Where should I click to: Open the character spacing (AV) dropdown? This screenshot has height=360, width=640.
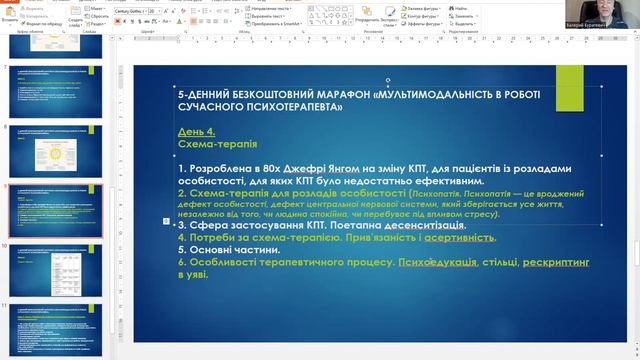[155, 21]
